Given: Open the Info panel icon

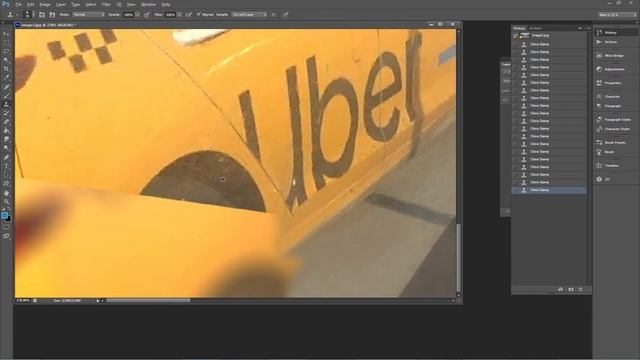Looking at the screenshot, I should coord(599,179).
